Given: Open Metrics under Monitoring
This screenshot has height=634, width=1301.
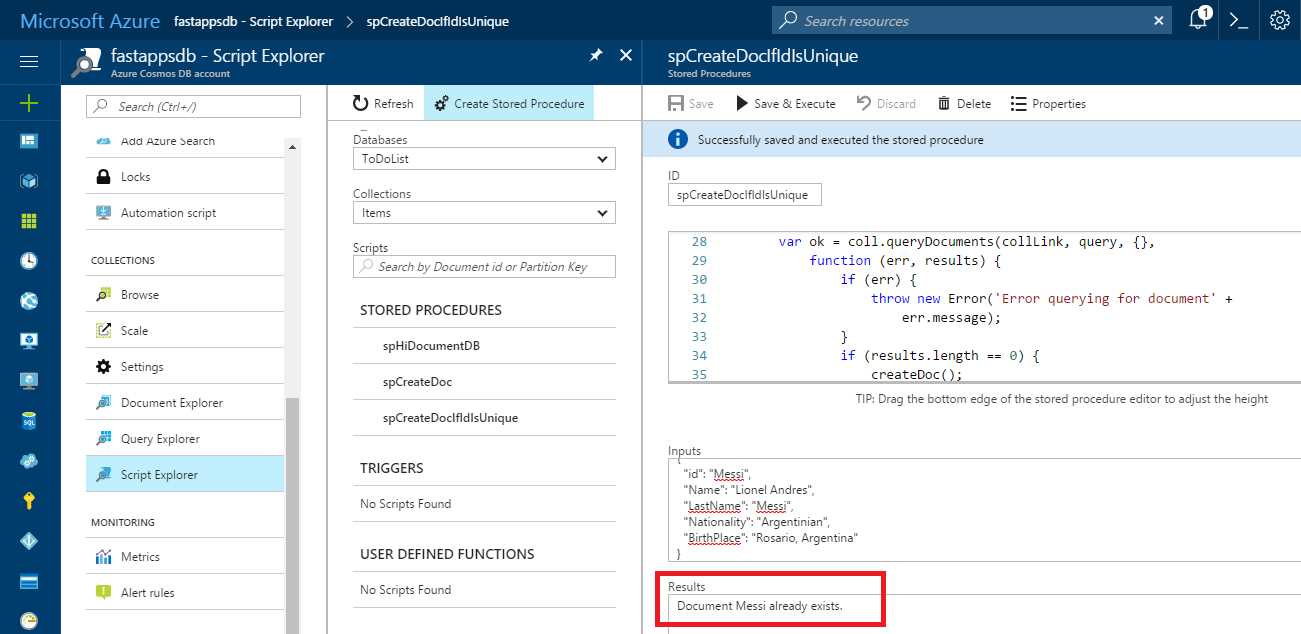Looking at the screenshot, I should click(x=185, y=557).
